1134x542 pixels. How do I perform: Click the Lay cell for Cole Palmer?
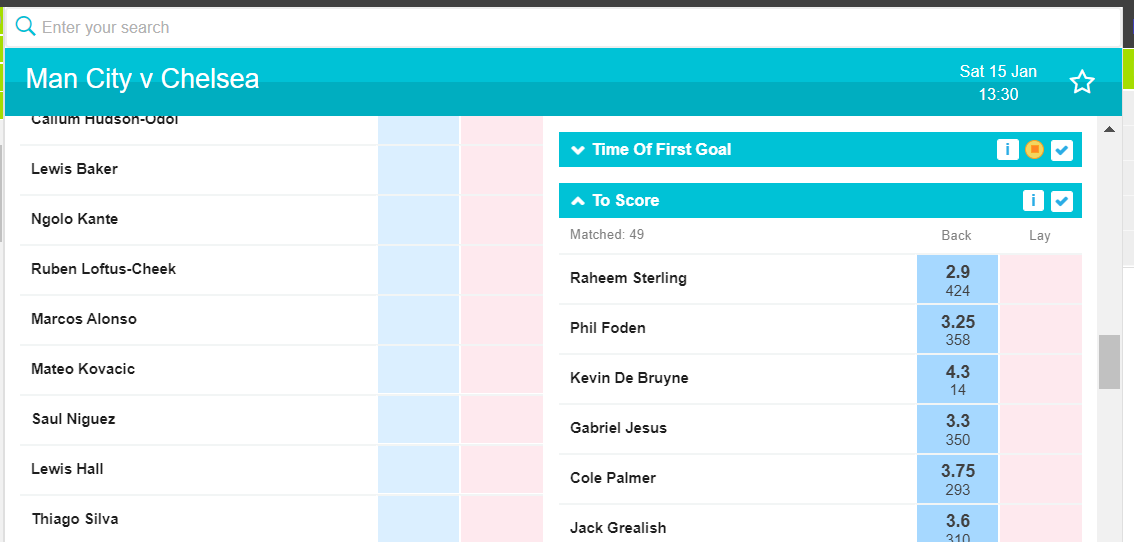(x=1041, y=479)
